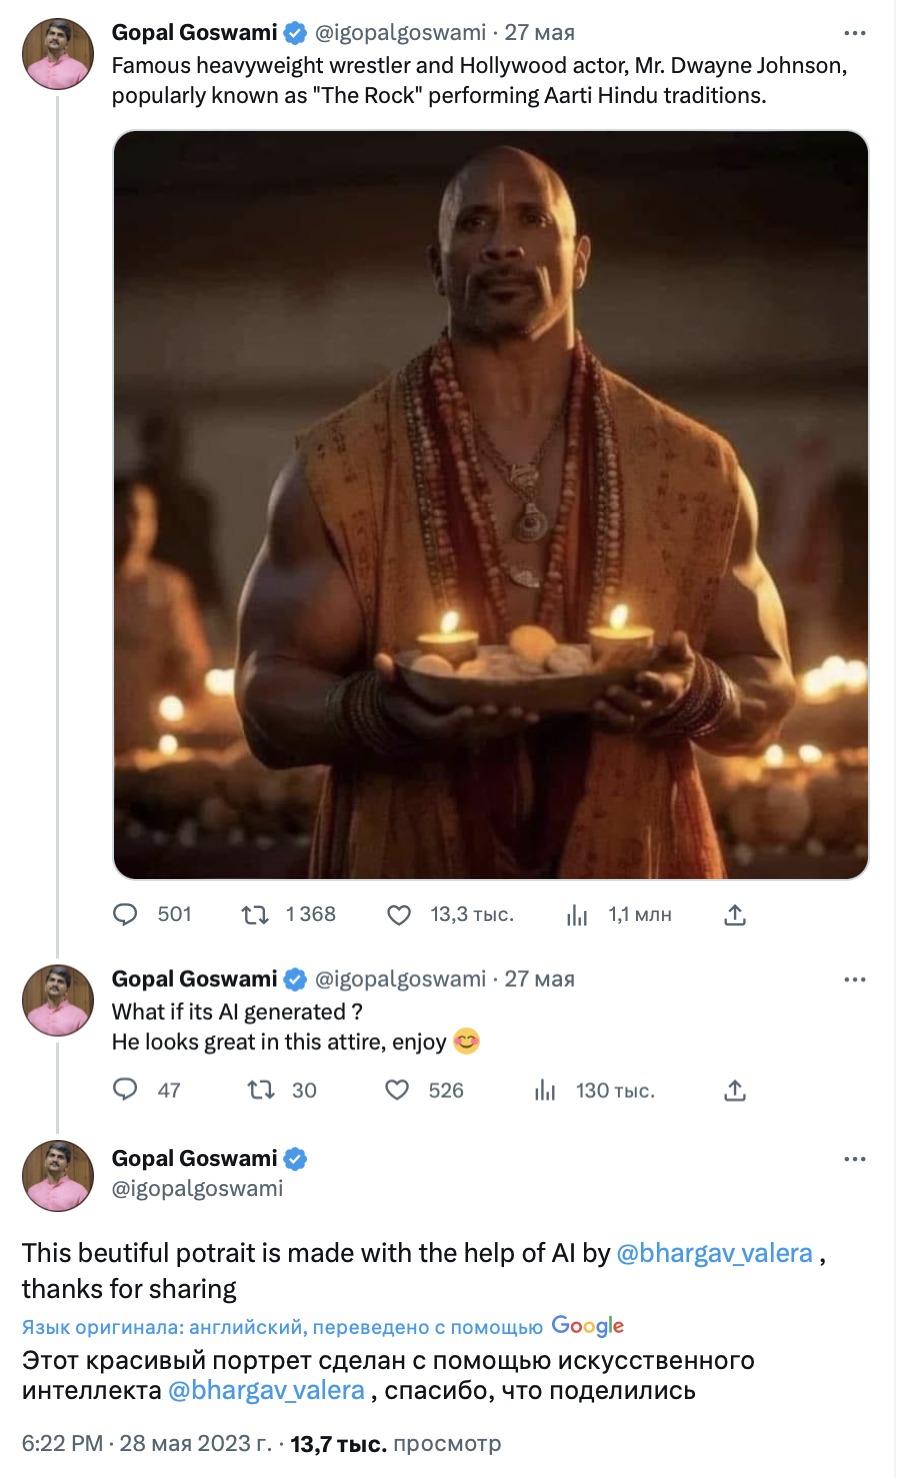The width and height of the screenshot is (898, 1478).
Task: Open reply icon with 501 comments
Action: pos(125,914)
